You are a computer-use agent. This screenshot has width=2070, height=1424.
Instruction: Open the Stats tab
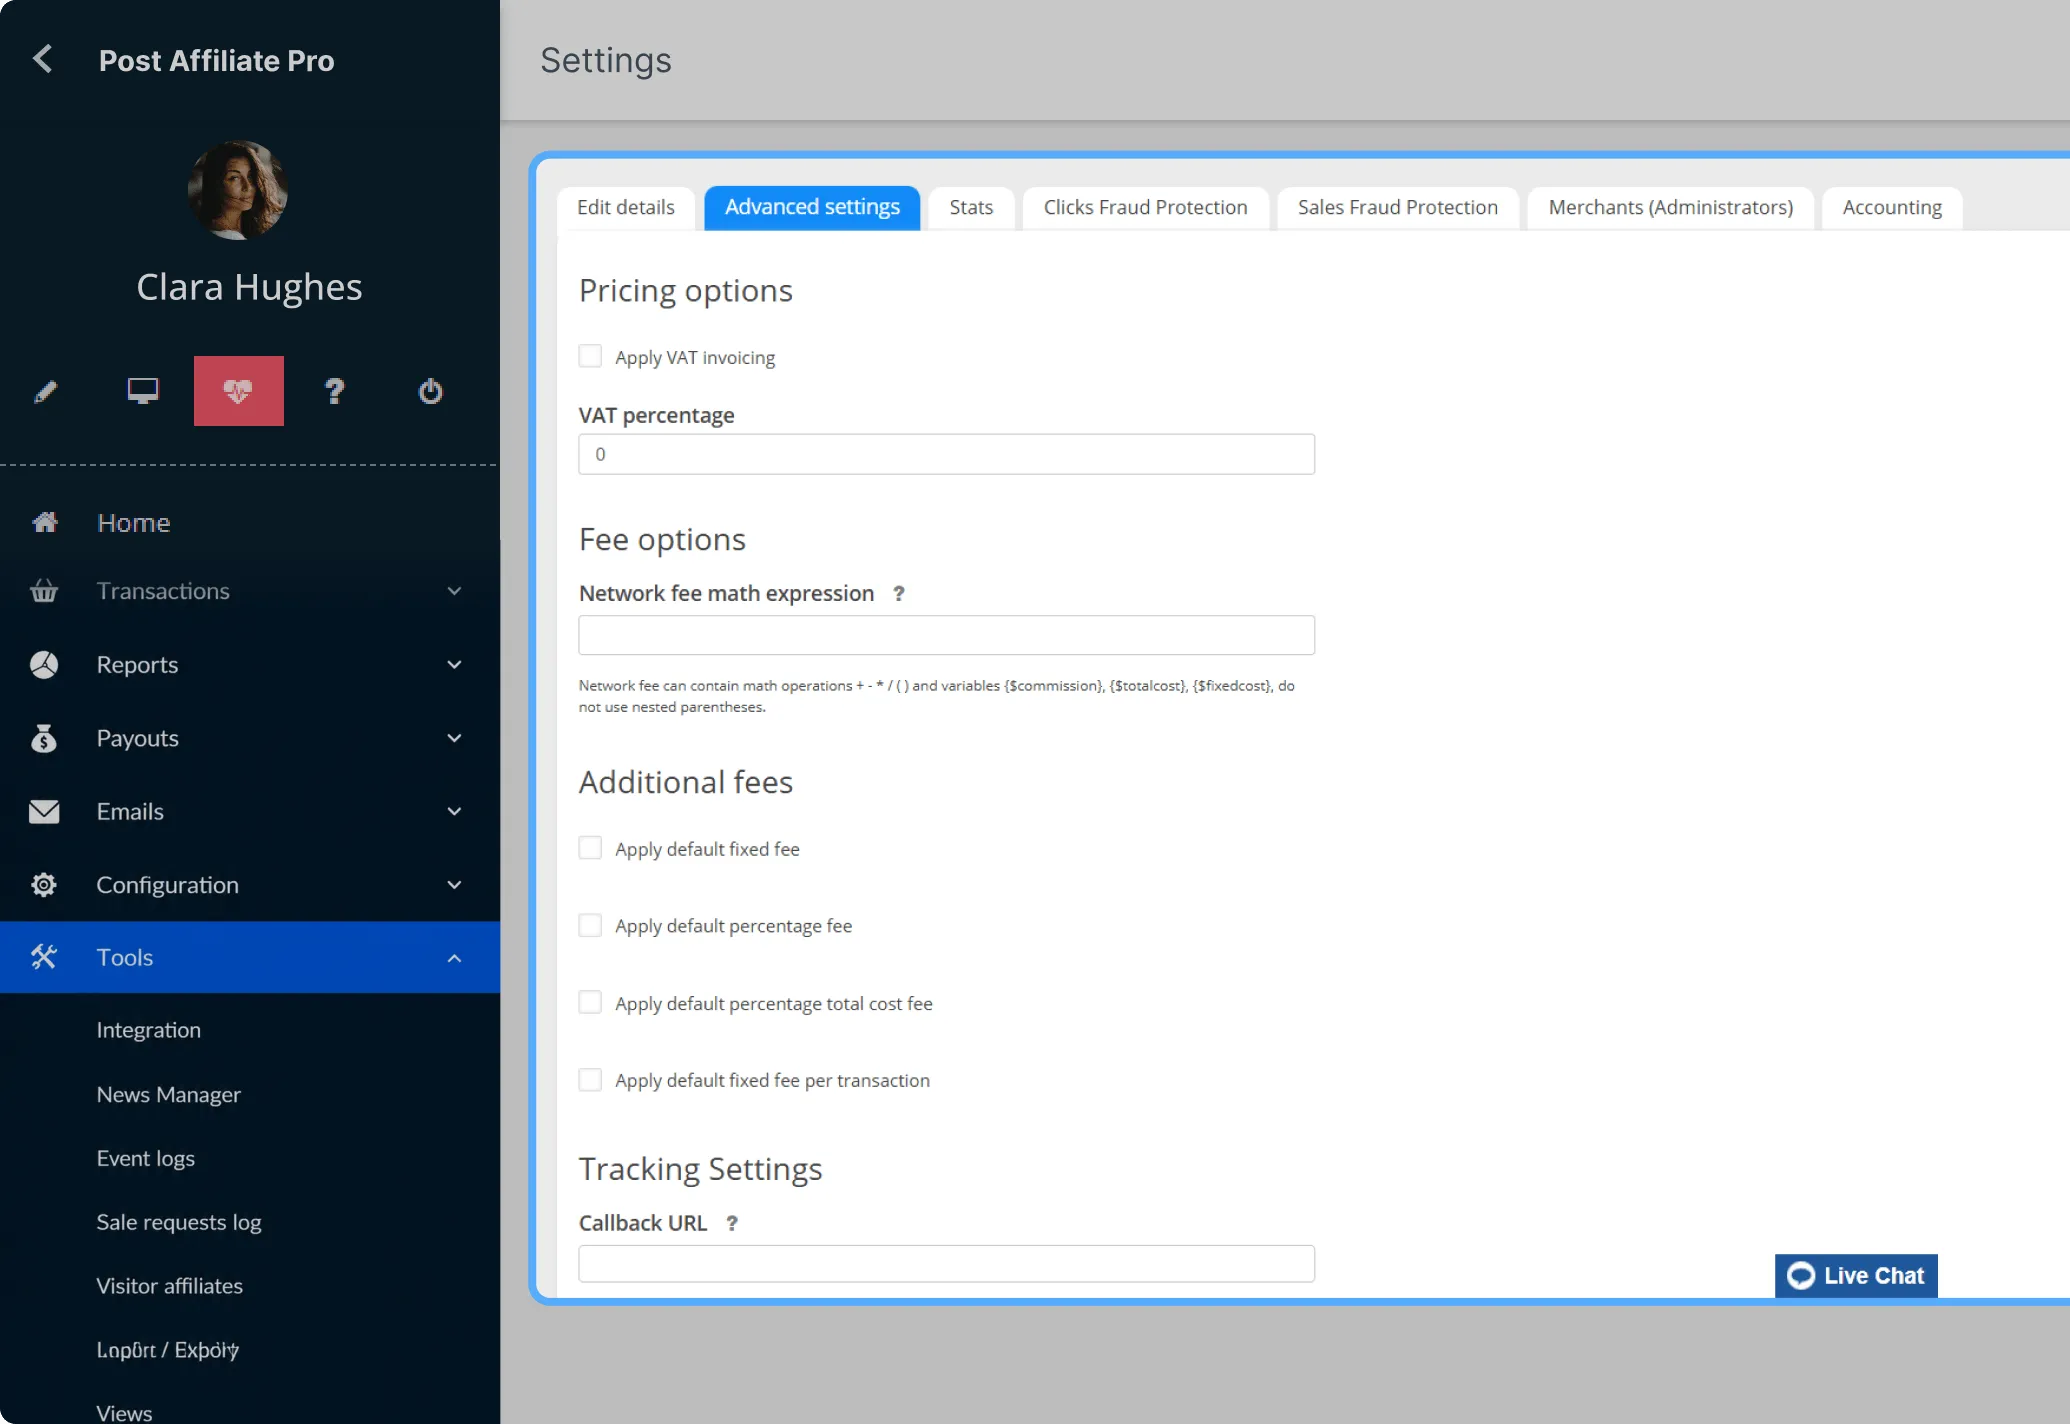pos(971,208)
